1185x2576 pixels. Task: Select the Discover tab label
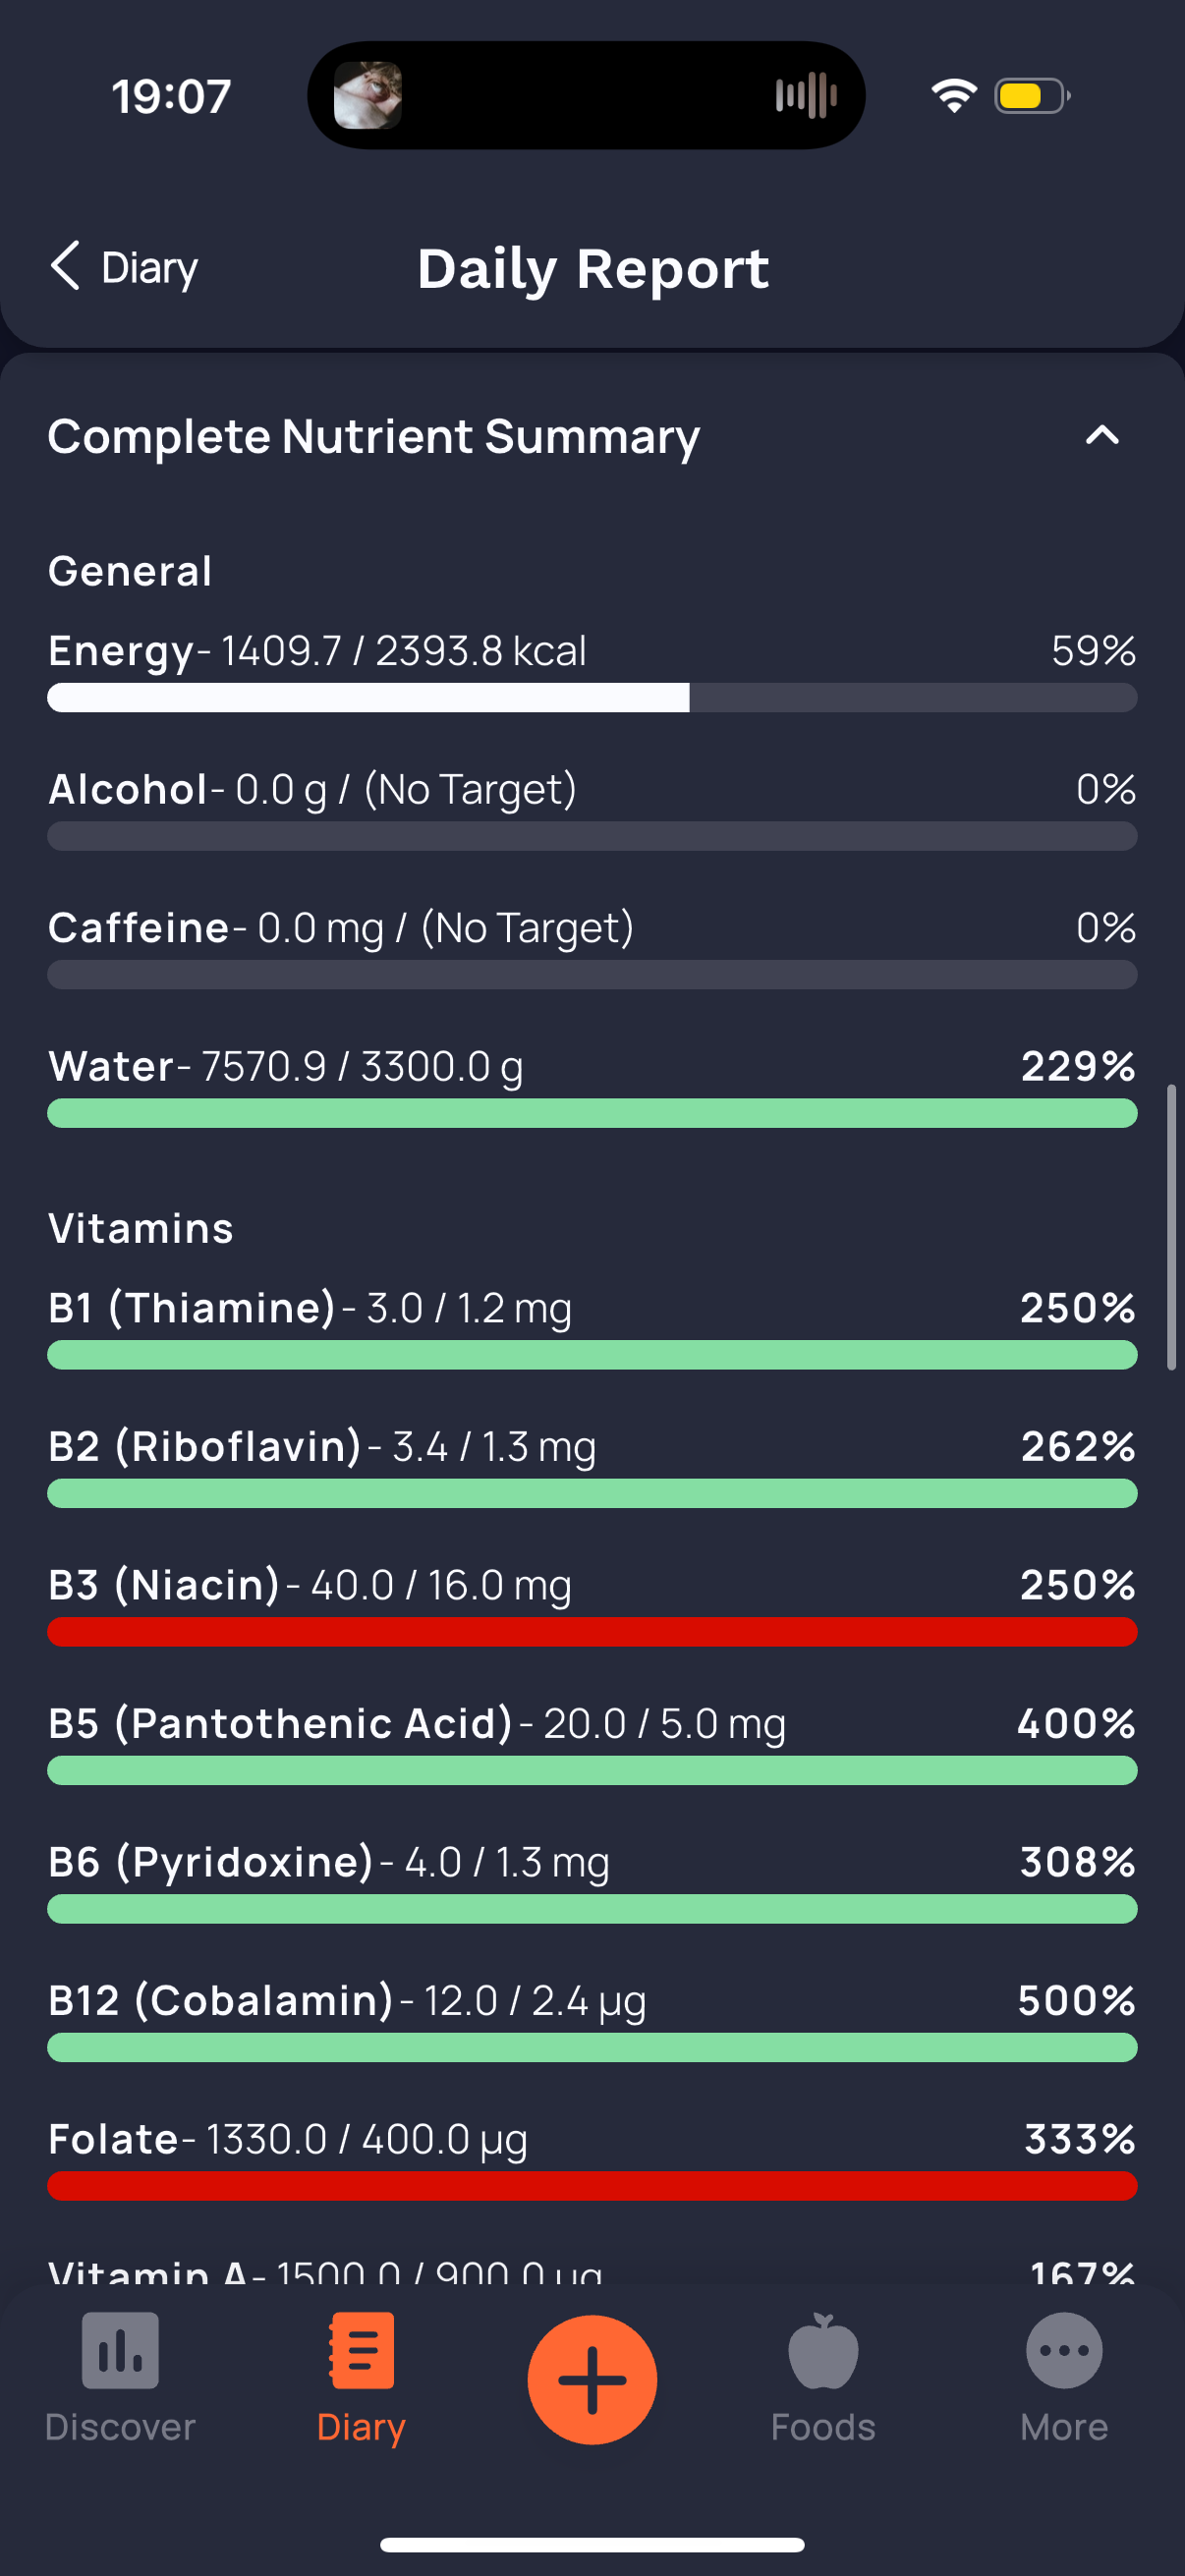(120, 2427)
